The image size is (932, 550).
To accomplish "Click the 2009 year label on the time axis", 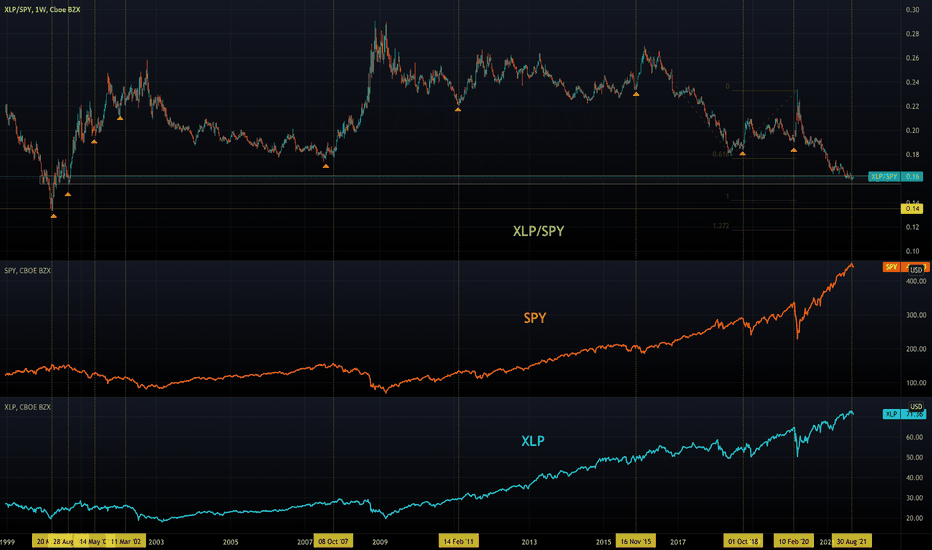I will [x=380, y=542].
